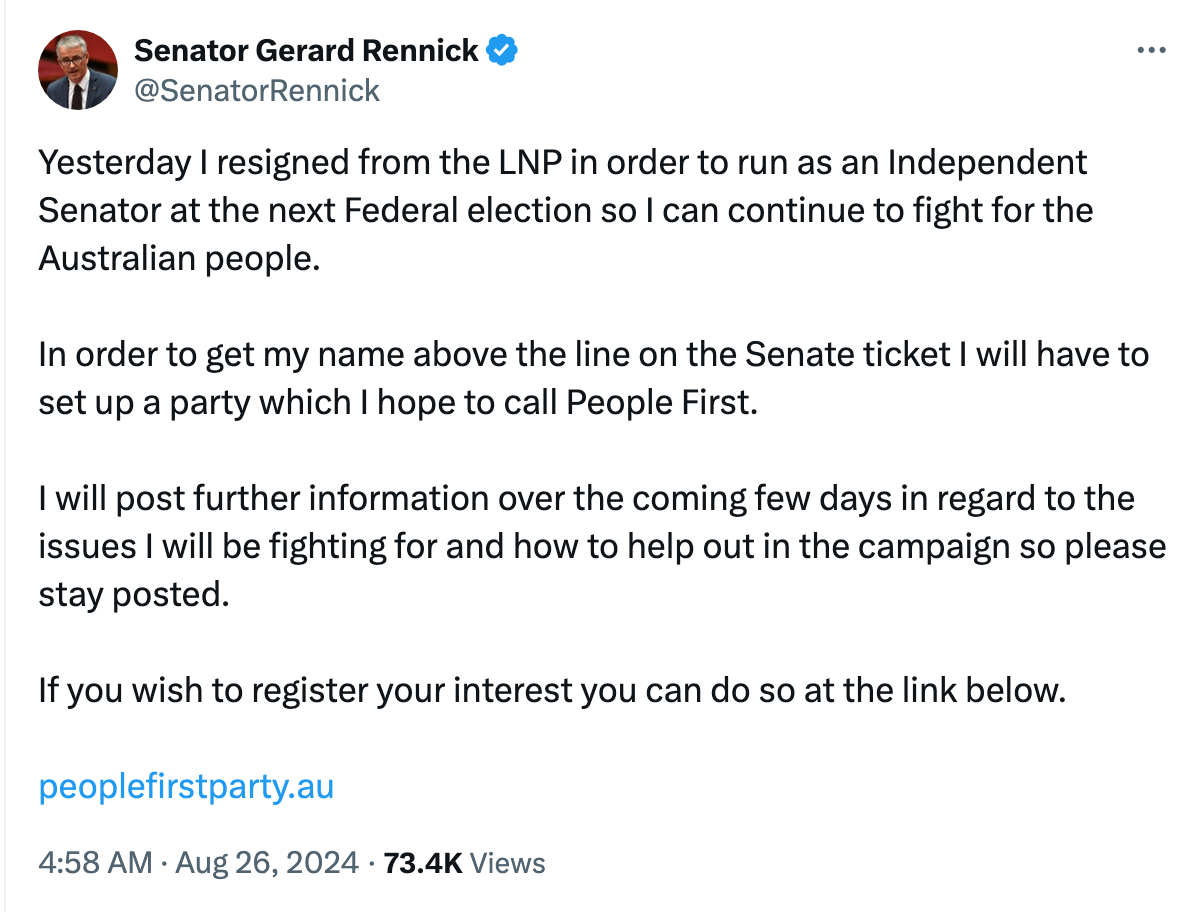Select the Aug 26, 2024 post date
Image resolution: width=1188 pixels, height=912 pixels.
[x=266, y=863]
